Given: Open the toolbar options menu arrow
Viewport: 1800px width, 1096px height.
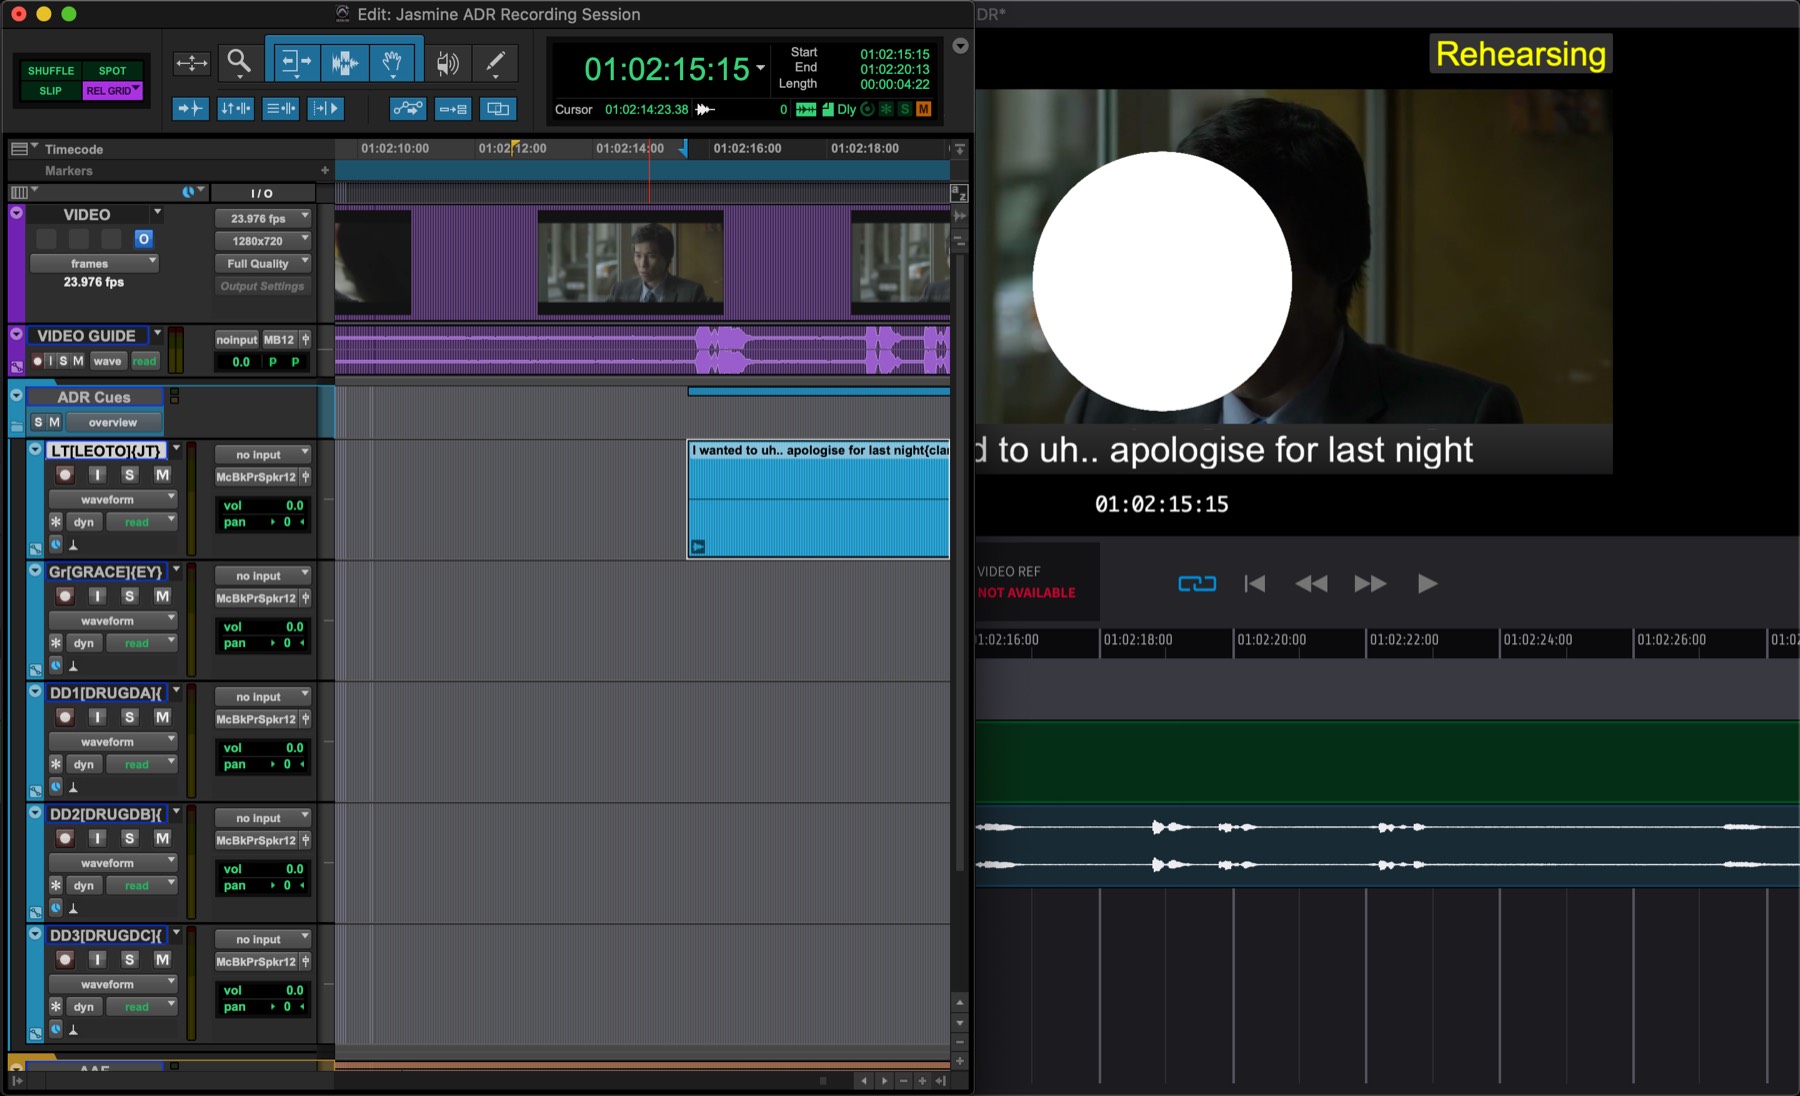Looking at the screenshot, I should [960, 46].
